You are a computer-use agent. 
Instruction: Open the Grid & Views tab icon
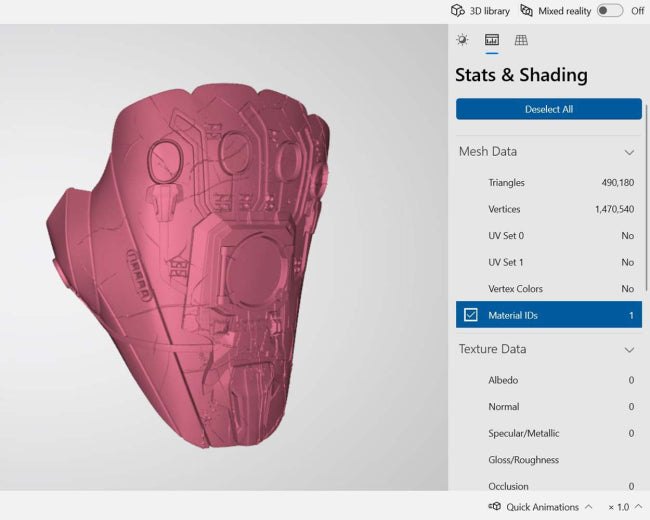521,40
